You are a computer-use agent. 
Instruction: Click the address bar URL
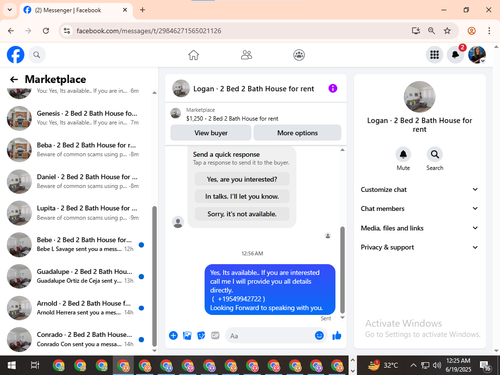click(149, 31)
